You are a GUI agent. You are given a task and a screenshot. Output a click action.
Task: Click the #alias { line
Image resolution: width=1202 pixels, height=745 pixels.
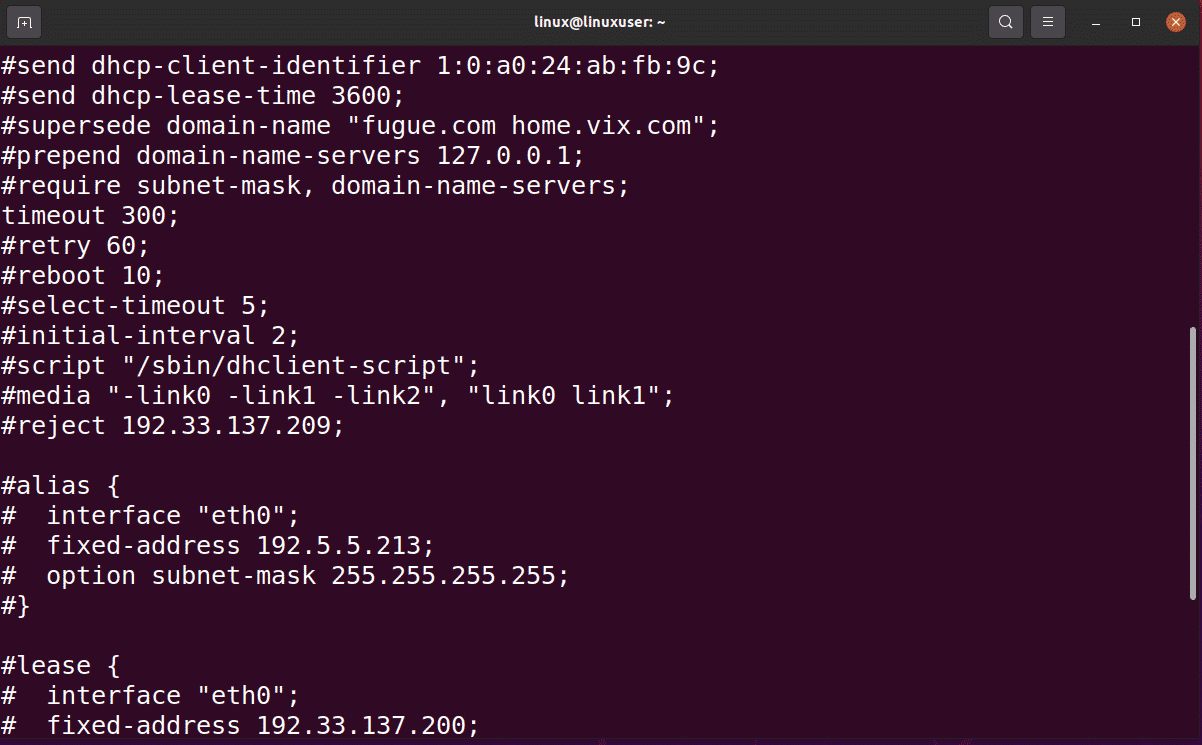61,486
